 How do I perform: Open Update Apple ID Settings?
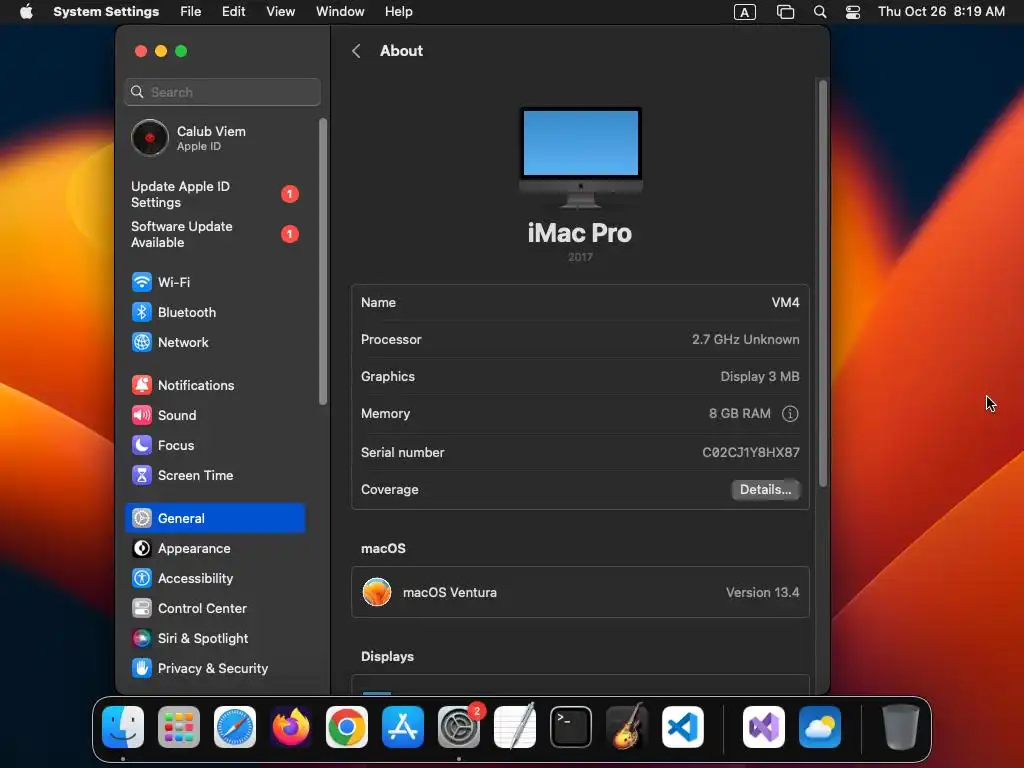pos(215,195)
